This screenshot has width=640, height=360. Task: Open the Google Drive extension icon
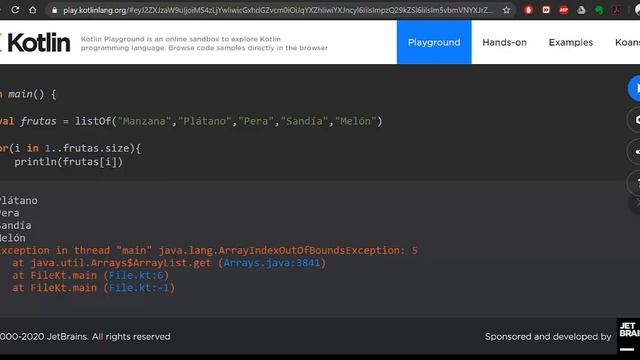click(581, 10)
